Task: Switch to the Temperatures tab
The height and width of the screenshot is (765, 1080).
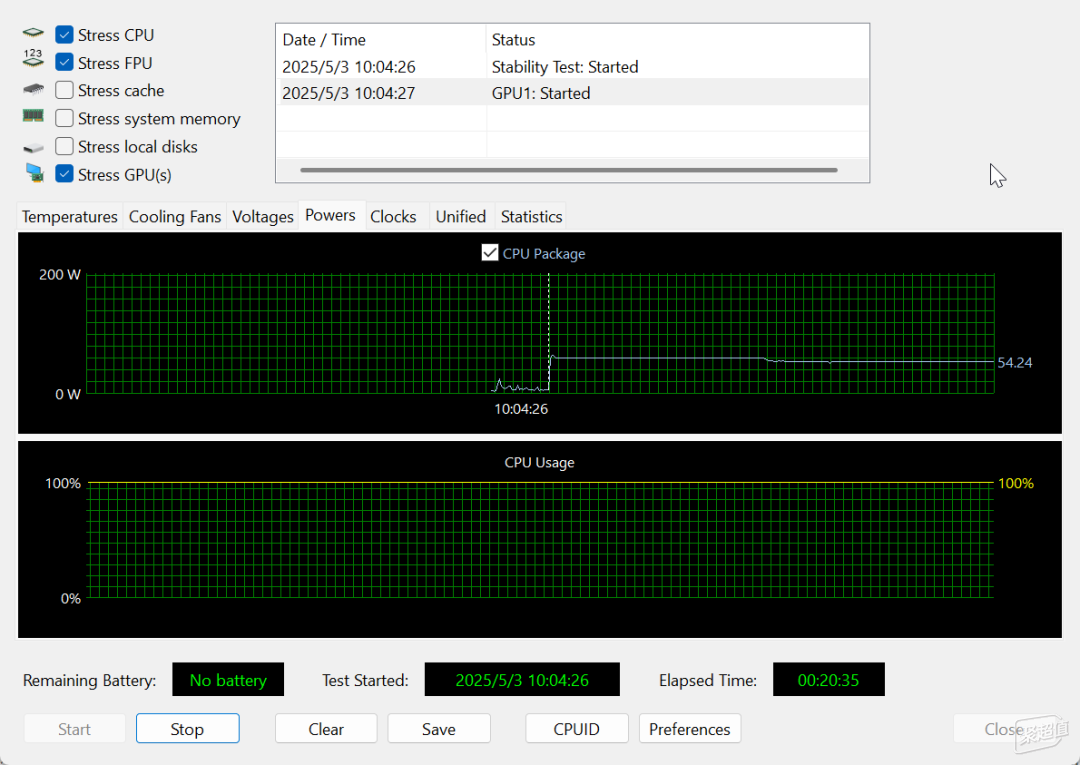Action: pos(70,216)
